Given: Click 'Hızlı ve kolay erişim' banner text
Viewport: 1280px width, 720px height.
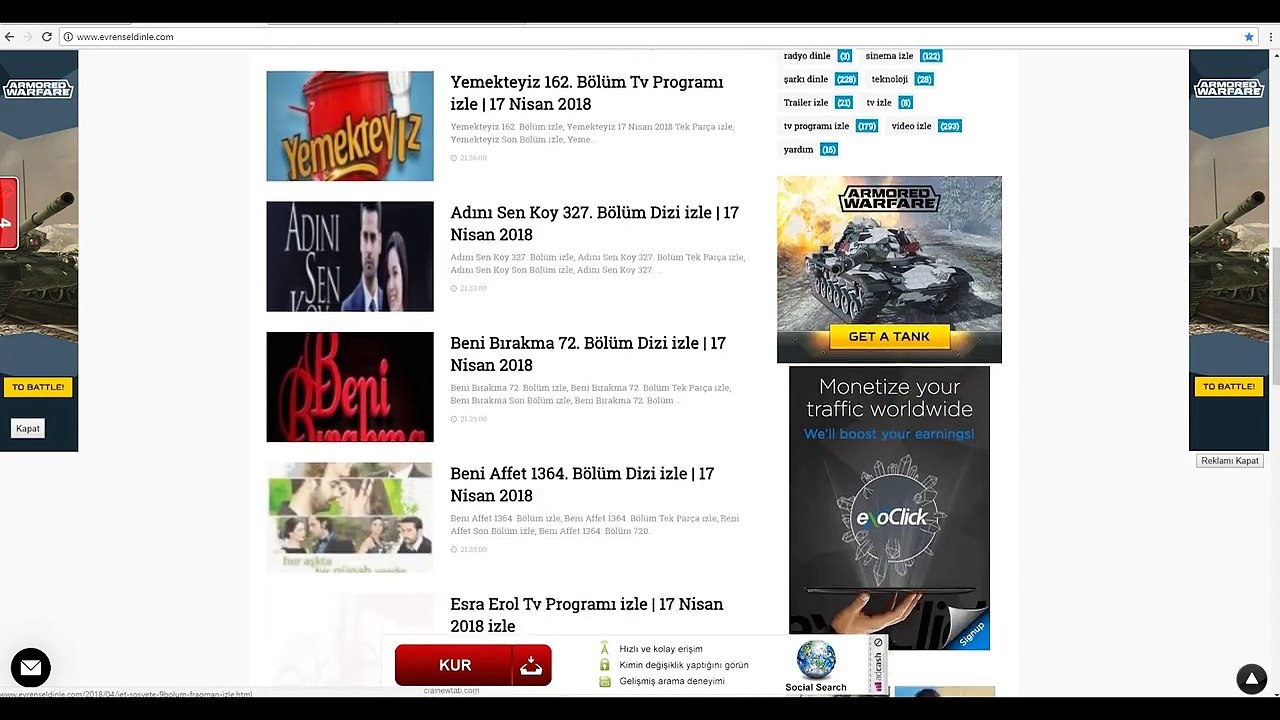Looking at the screenshot, I should (x=661, y=649).
